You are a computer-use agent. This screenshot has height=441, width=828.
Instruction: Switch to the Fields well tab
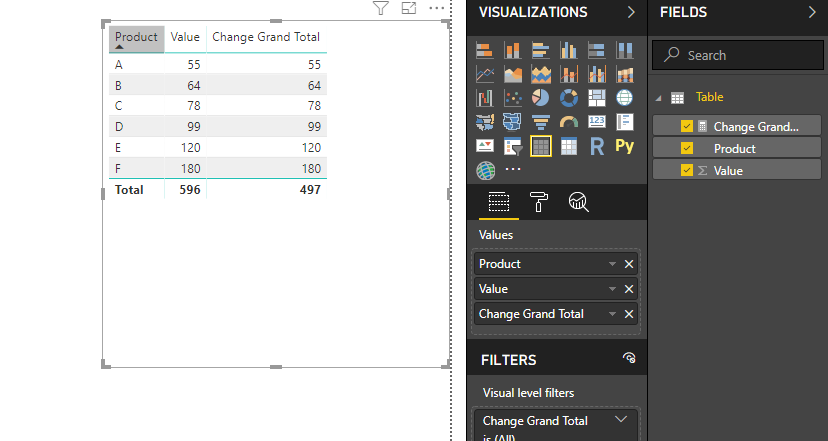(498, 202)
